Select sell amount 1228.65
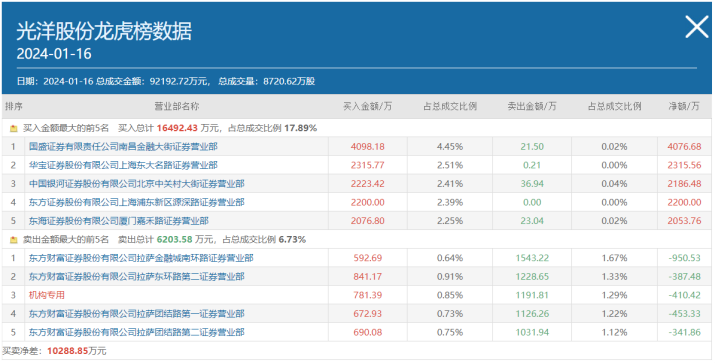This screenshot has width=715, height=363. (x=532, y=276)
